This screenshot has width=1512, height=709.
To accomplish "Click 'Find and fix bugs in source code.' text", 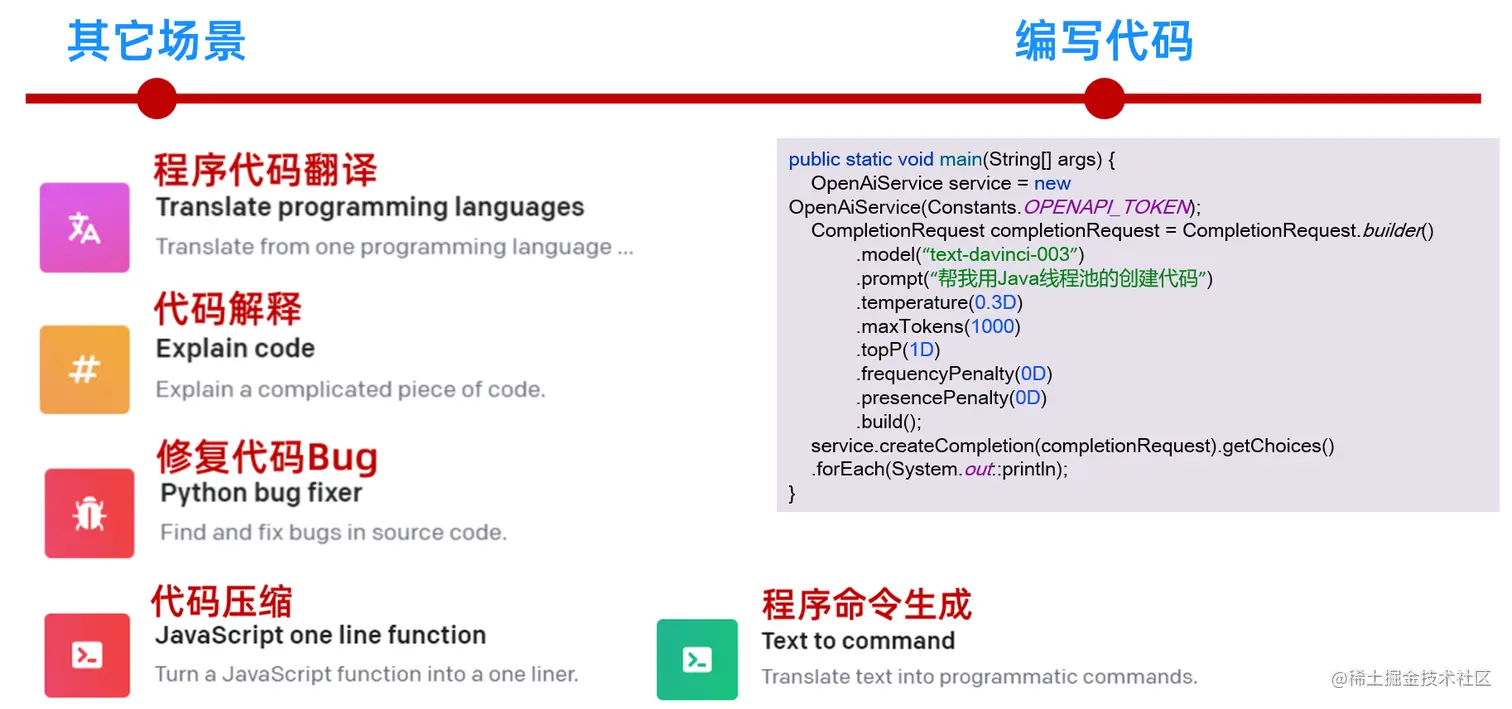I will click(333, 532).
